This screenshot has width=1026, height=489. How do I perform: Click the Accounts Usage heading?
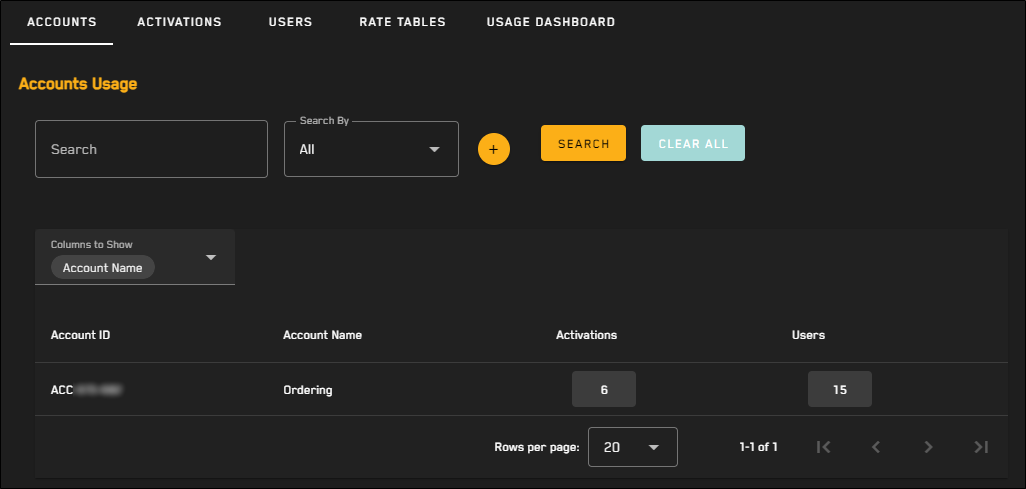78,84
